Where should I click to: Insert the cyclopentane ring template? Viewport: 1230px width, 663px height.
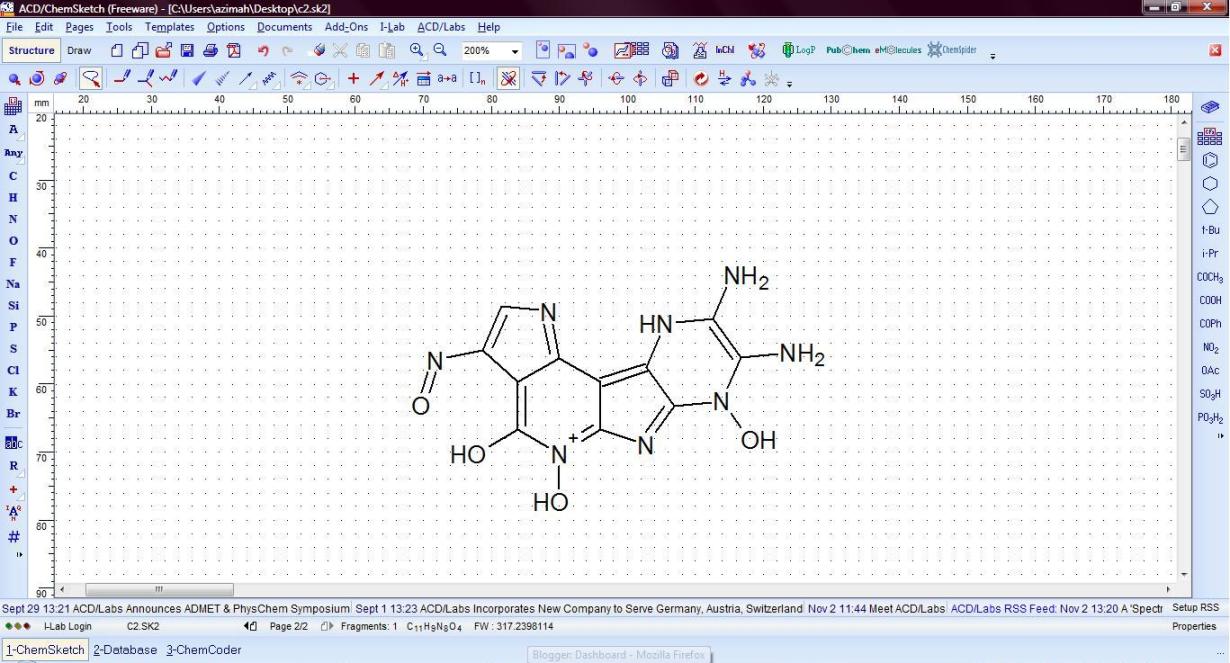pos(1210,207)
